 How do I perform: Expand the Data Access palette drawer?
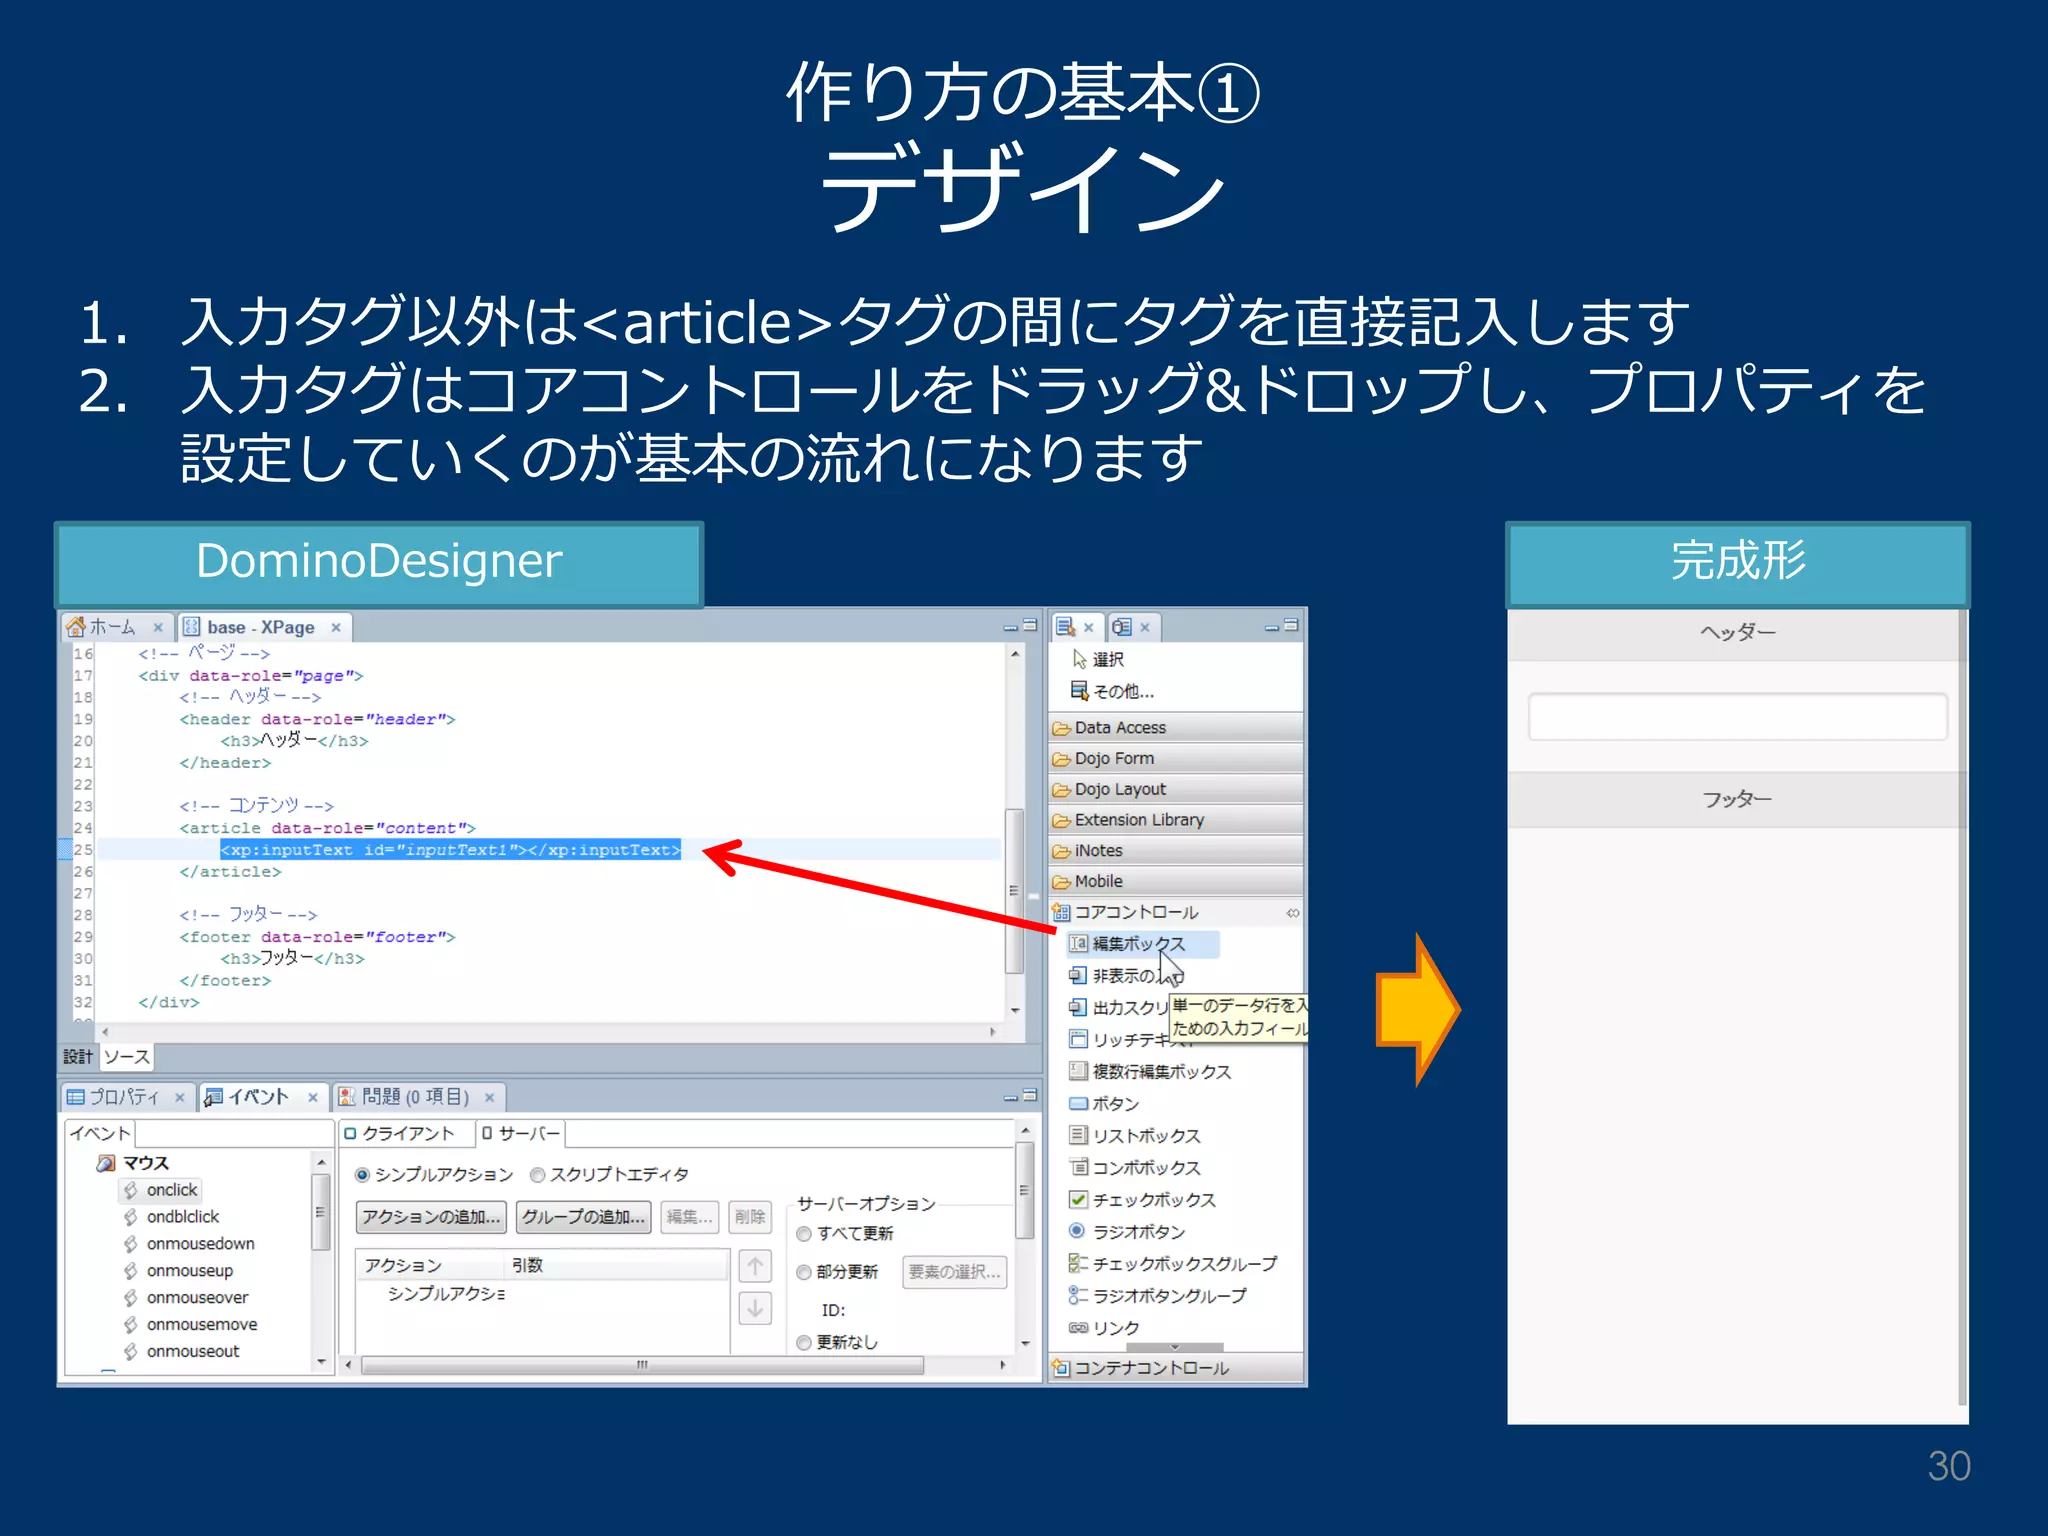(x=1176, y=727)
